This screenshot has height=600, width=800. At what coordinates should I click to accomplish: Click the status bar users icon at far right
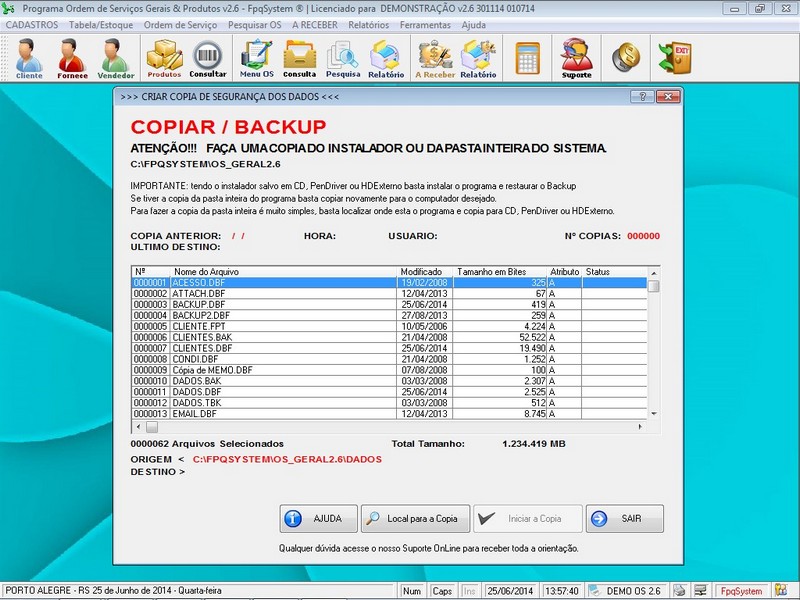(781, 591)
